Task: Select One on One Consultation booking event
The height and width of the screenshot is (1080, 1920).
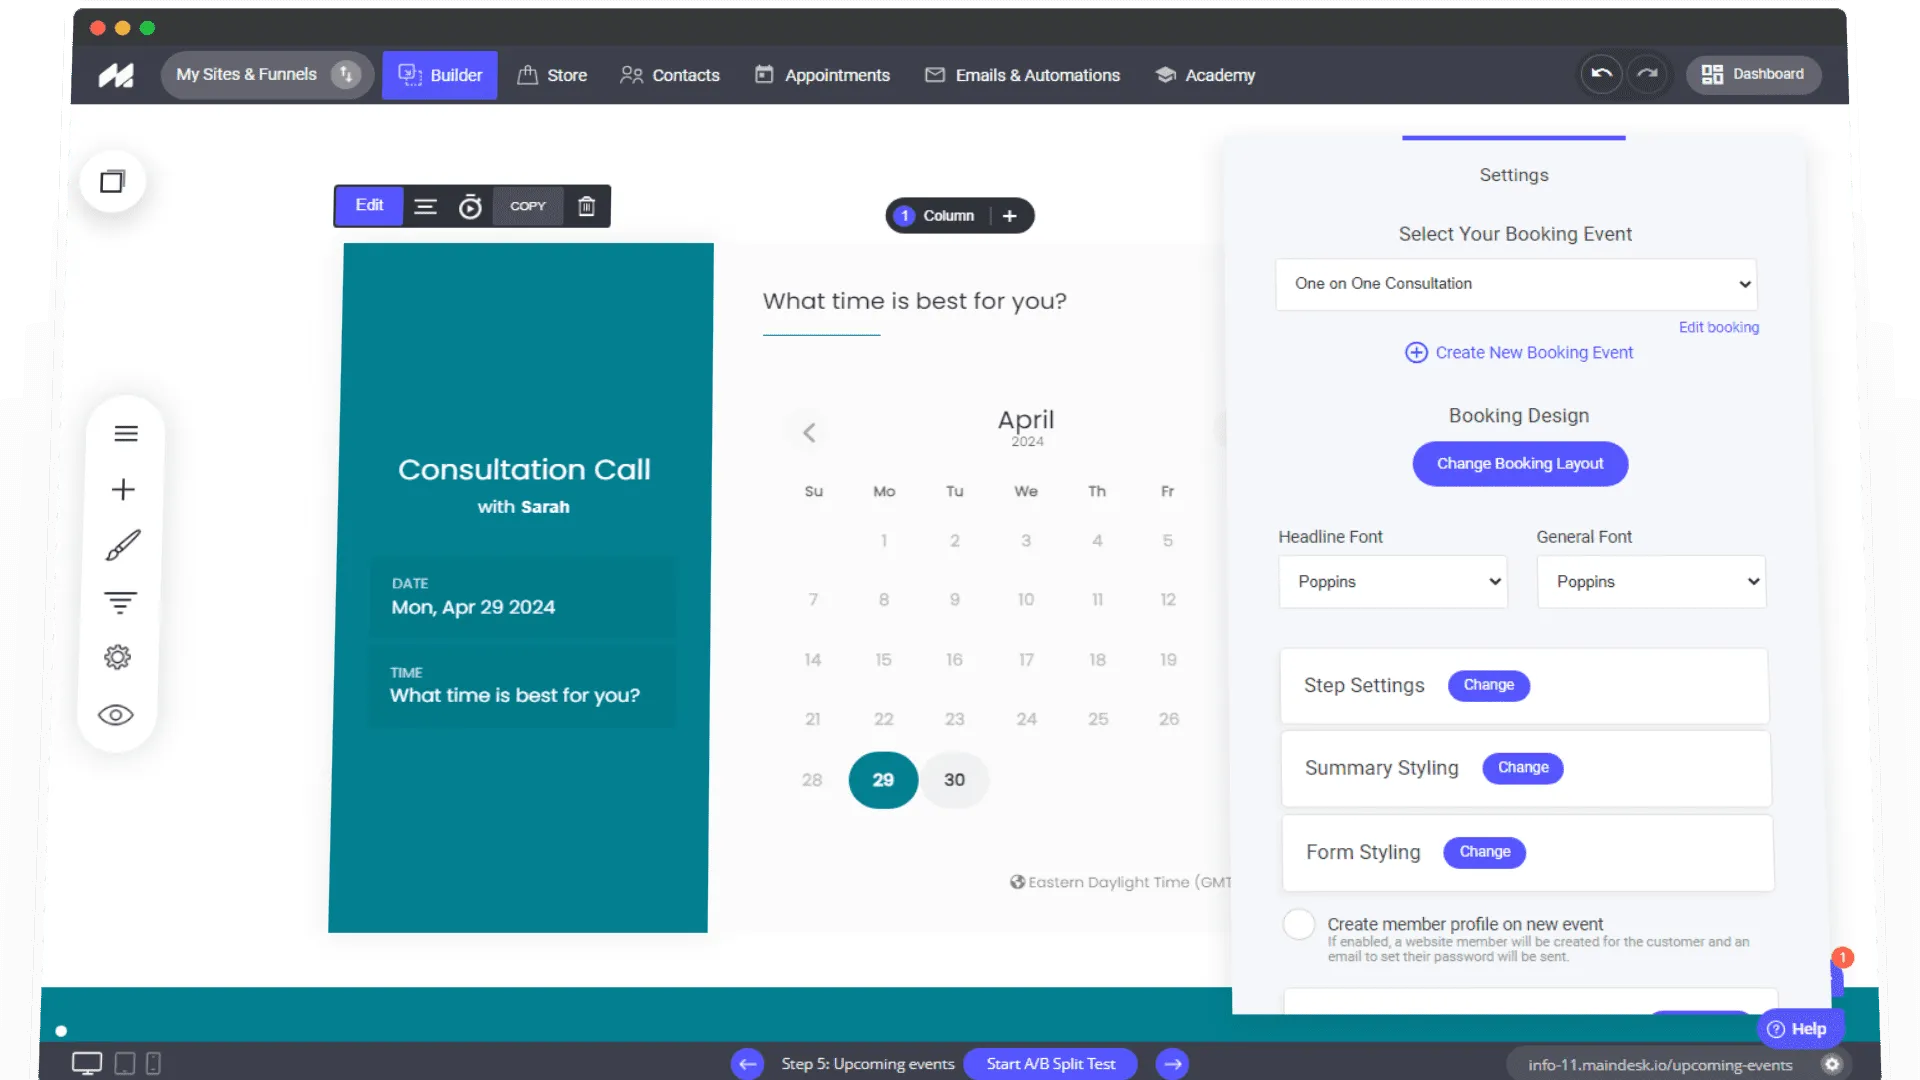Action: (1516, 284)
